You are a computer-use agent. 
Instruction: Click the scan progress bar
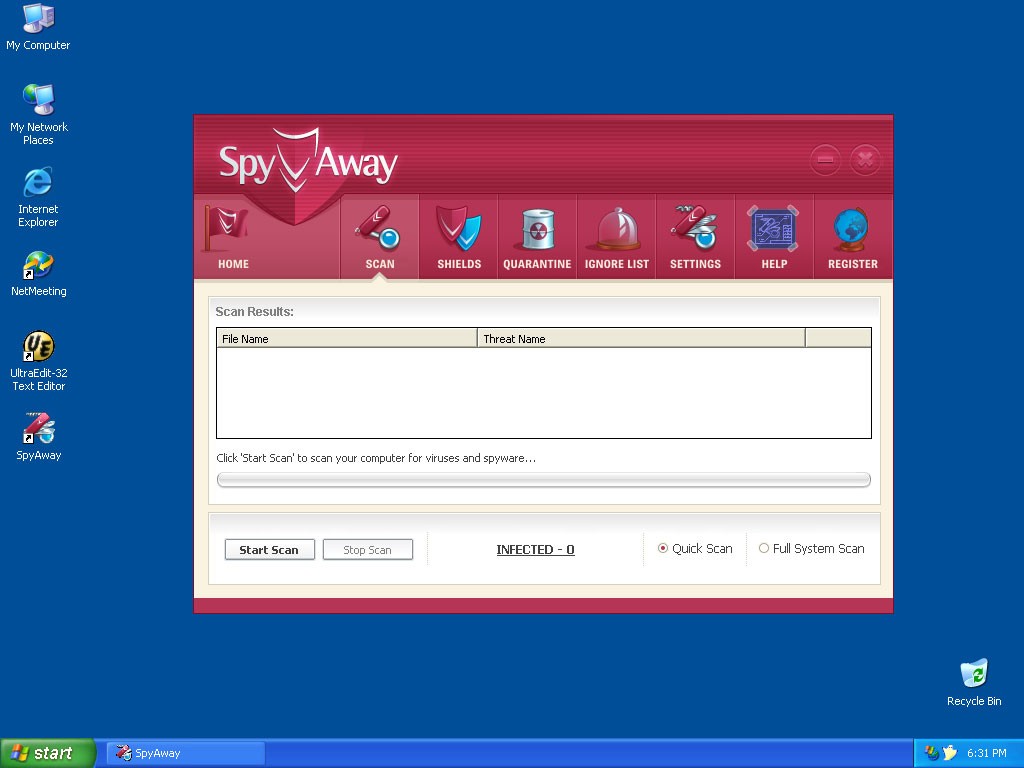pyautogui.click(x=543, y=480)
